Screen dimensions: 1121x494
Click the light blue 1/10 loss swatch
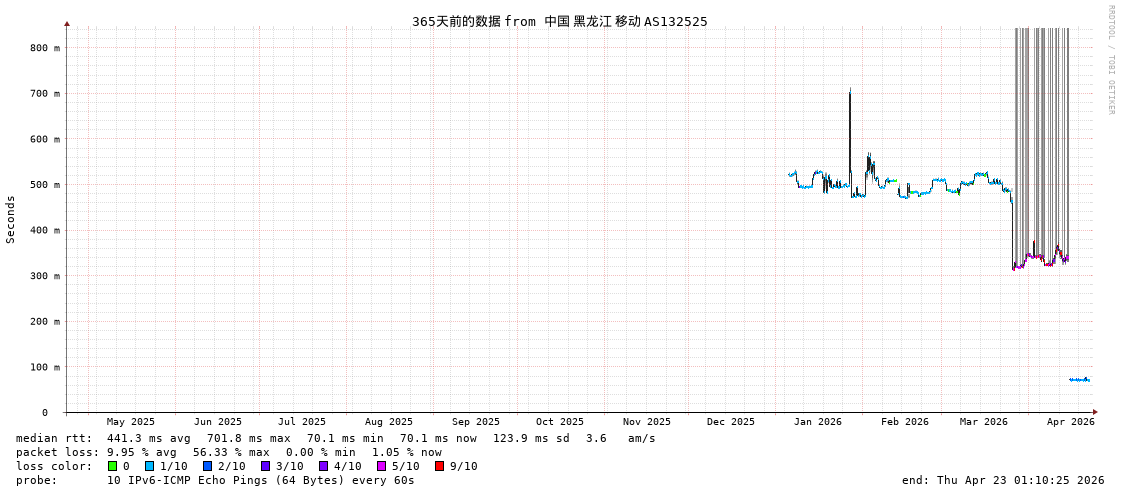149,466
